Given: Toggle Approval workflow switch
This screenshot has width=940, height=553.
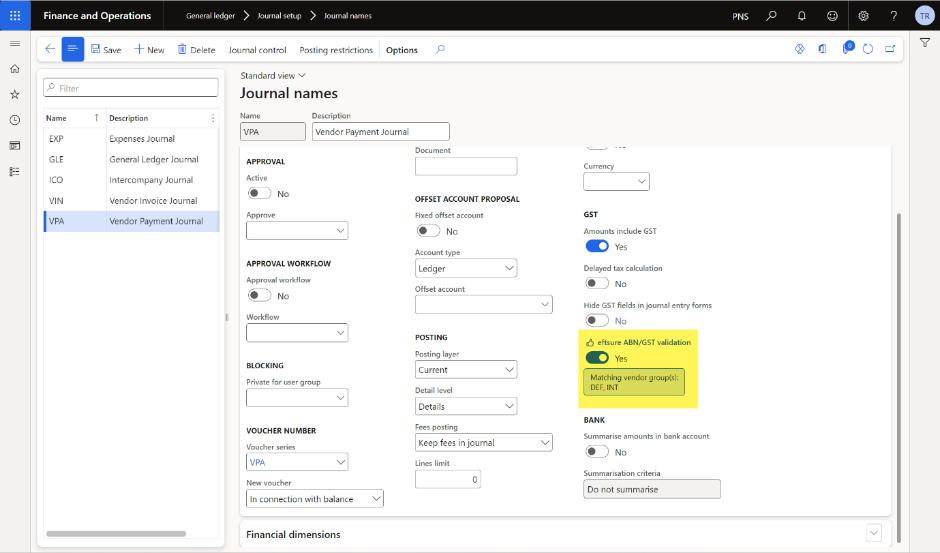Looking at the screenshot, I should [260, 295].
